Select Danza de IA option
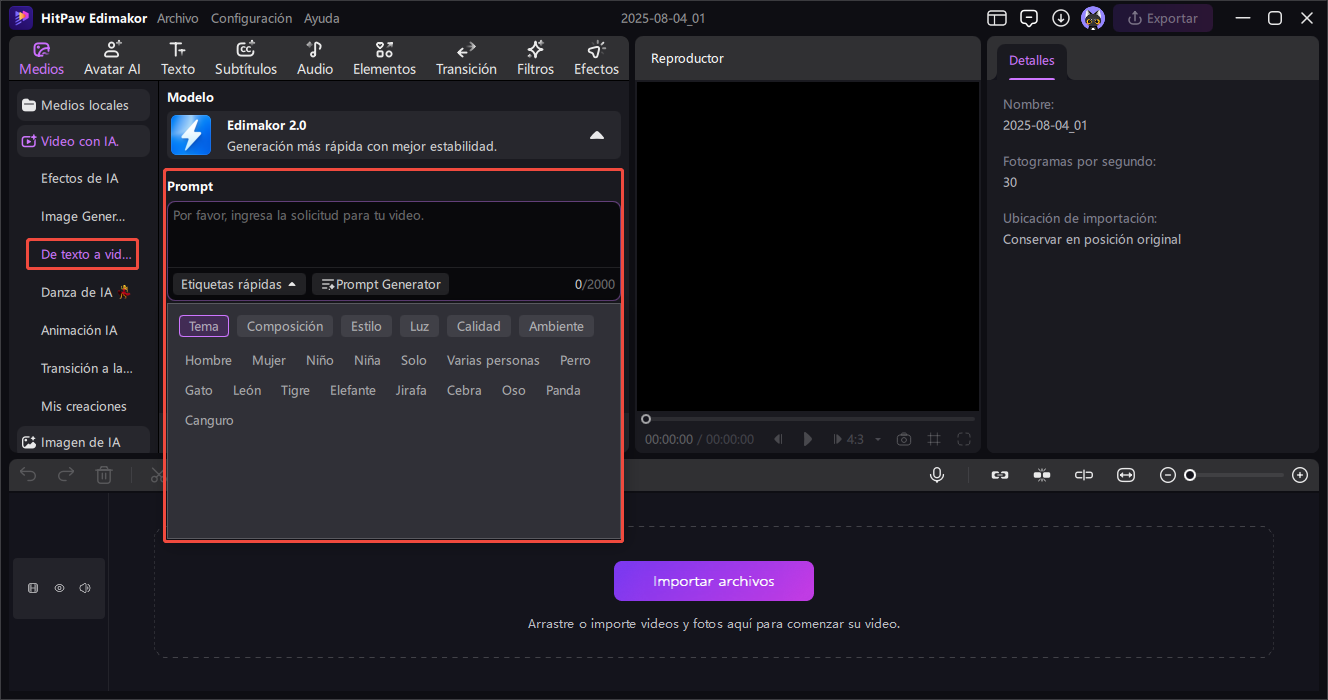The image size is (1328, 700). point(85,292)
